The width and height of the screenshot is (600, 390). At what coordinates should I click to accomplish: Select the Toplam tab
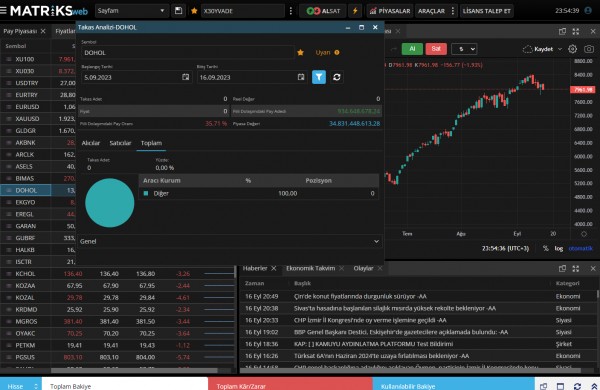(x=151, y=143)
